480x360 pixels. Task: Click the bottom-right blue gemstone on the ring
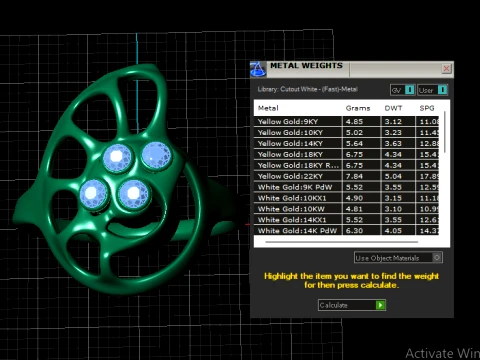[134, 194]
